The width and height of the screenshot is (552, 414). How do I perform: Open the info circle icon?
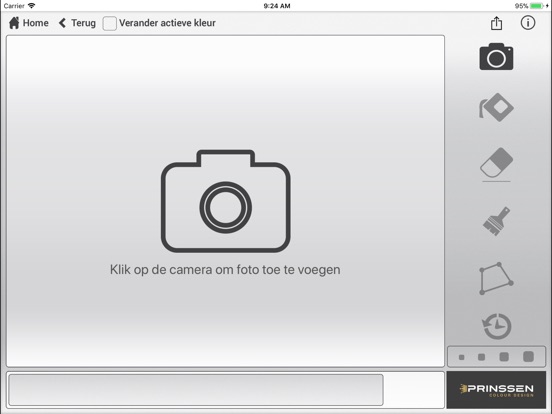(x=528, y=23)
